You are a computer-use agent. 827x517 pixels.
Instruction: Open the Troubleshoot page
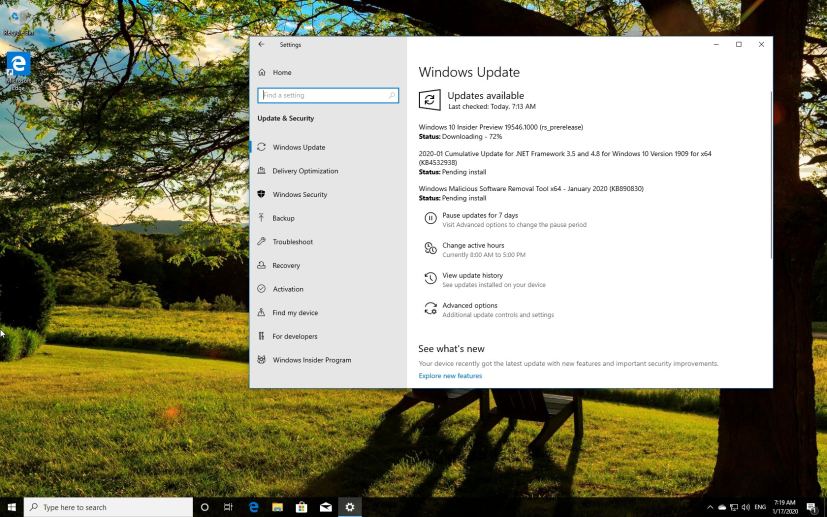click(x=293, y=242)
